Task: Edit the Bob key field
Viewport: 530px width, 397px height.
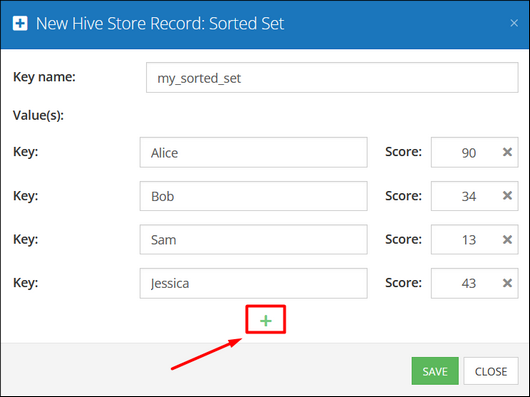Action: tap(254, 196)
